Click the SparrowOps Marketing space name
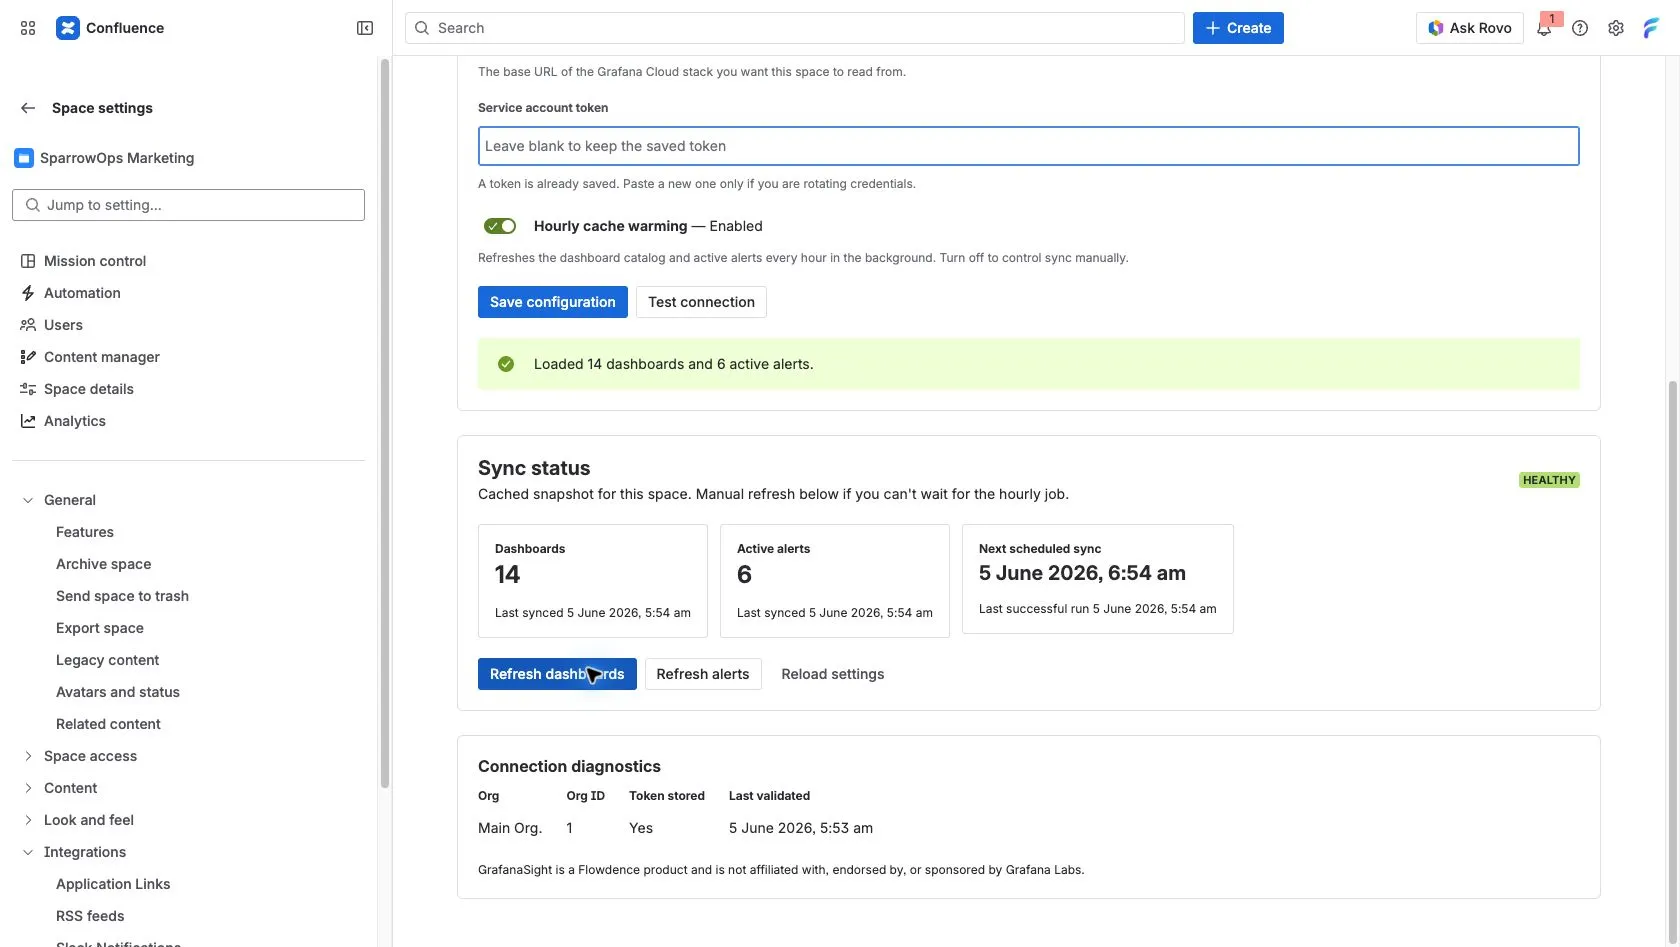This screenshot has height=947, width=1680. [x=117, y=158]
